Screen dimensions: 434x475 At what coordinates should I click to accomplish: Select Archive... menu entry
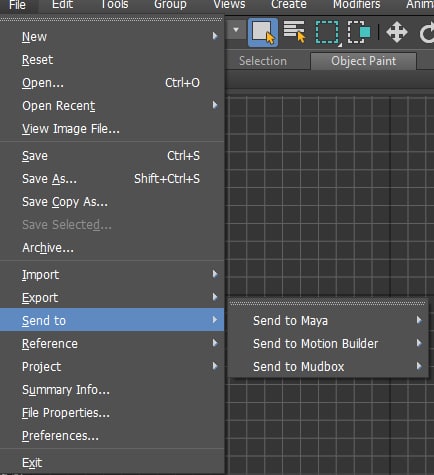[112, 248]
